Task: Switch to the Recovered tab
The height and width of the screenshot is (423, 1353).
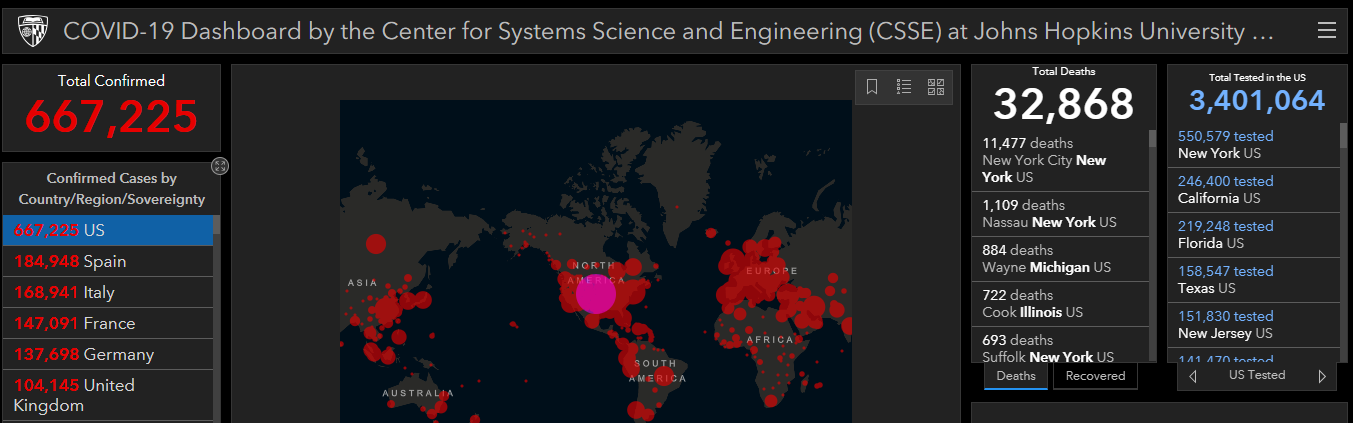Action: click(x=1095, y=376)
